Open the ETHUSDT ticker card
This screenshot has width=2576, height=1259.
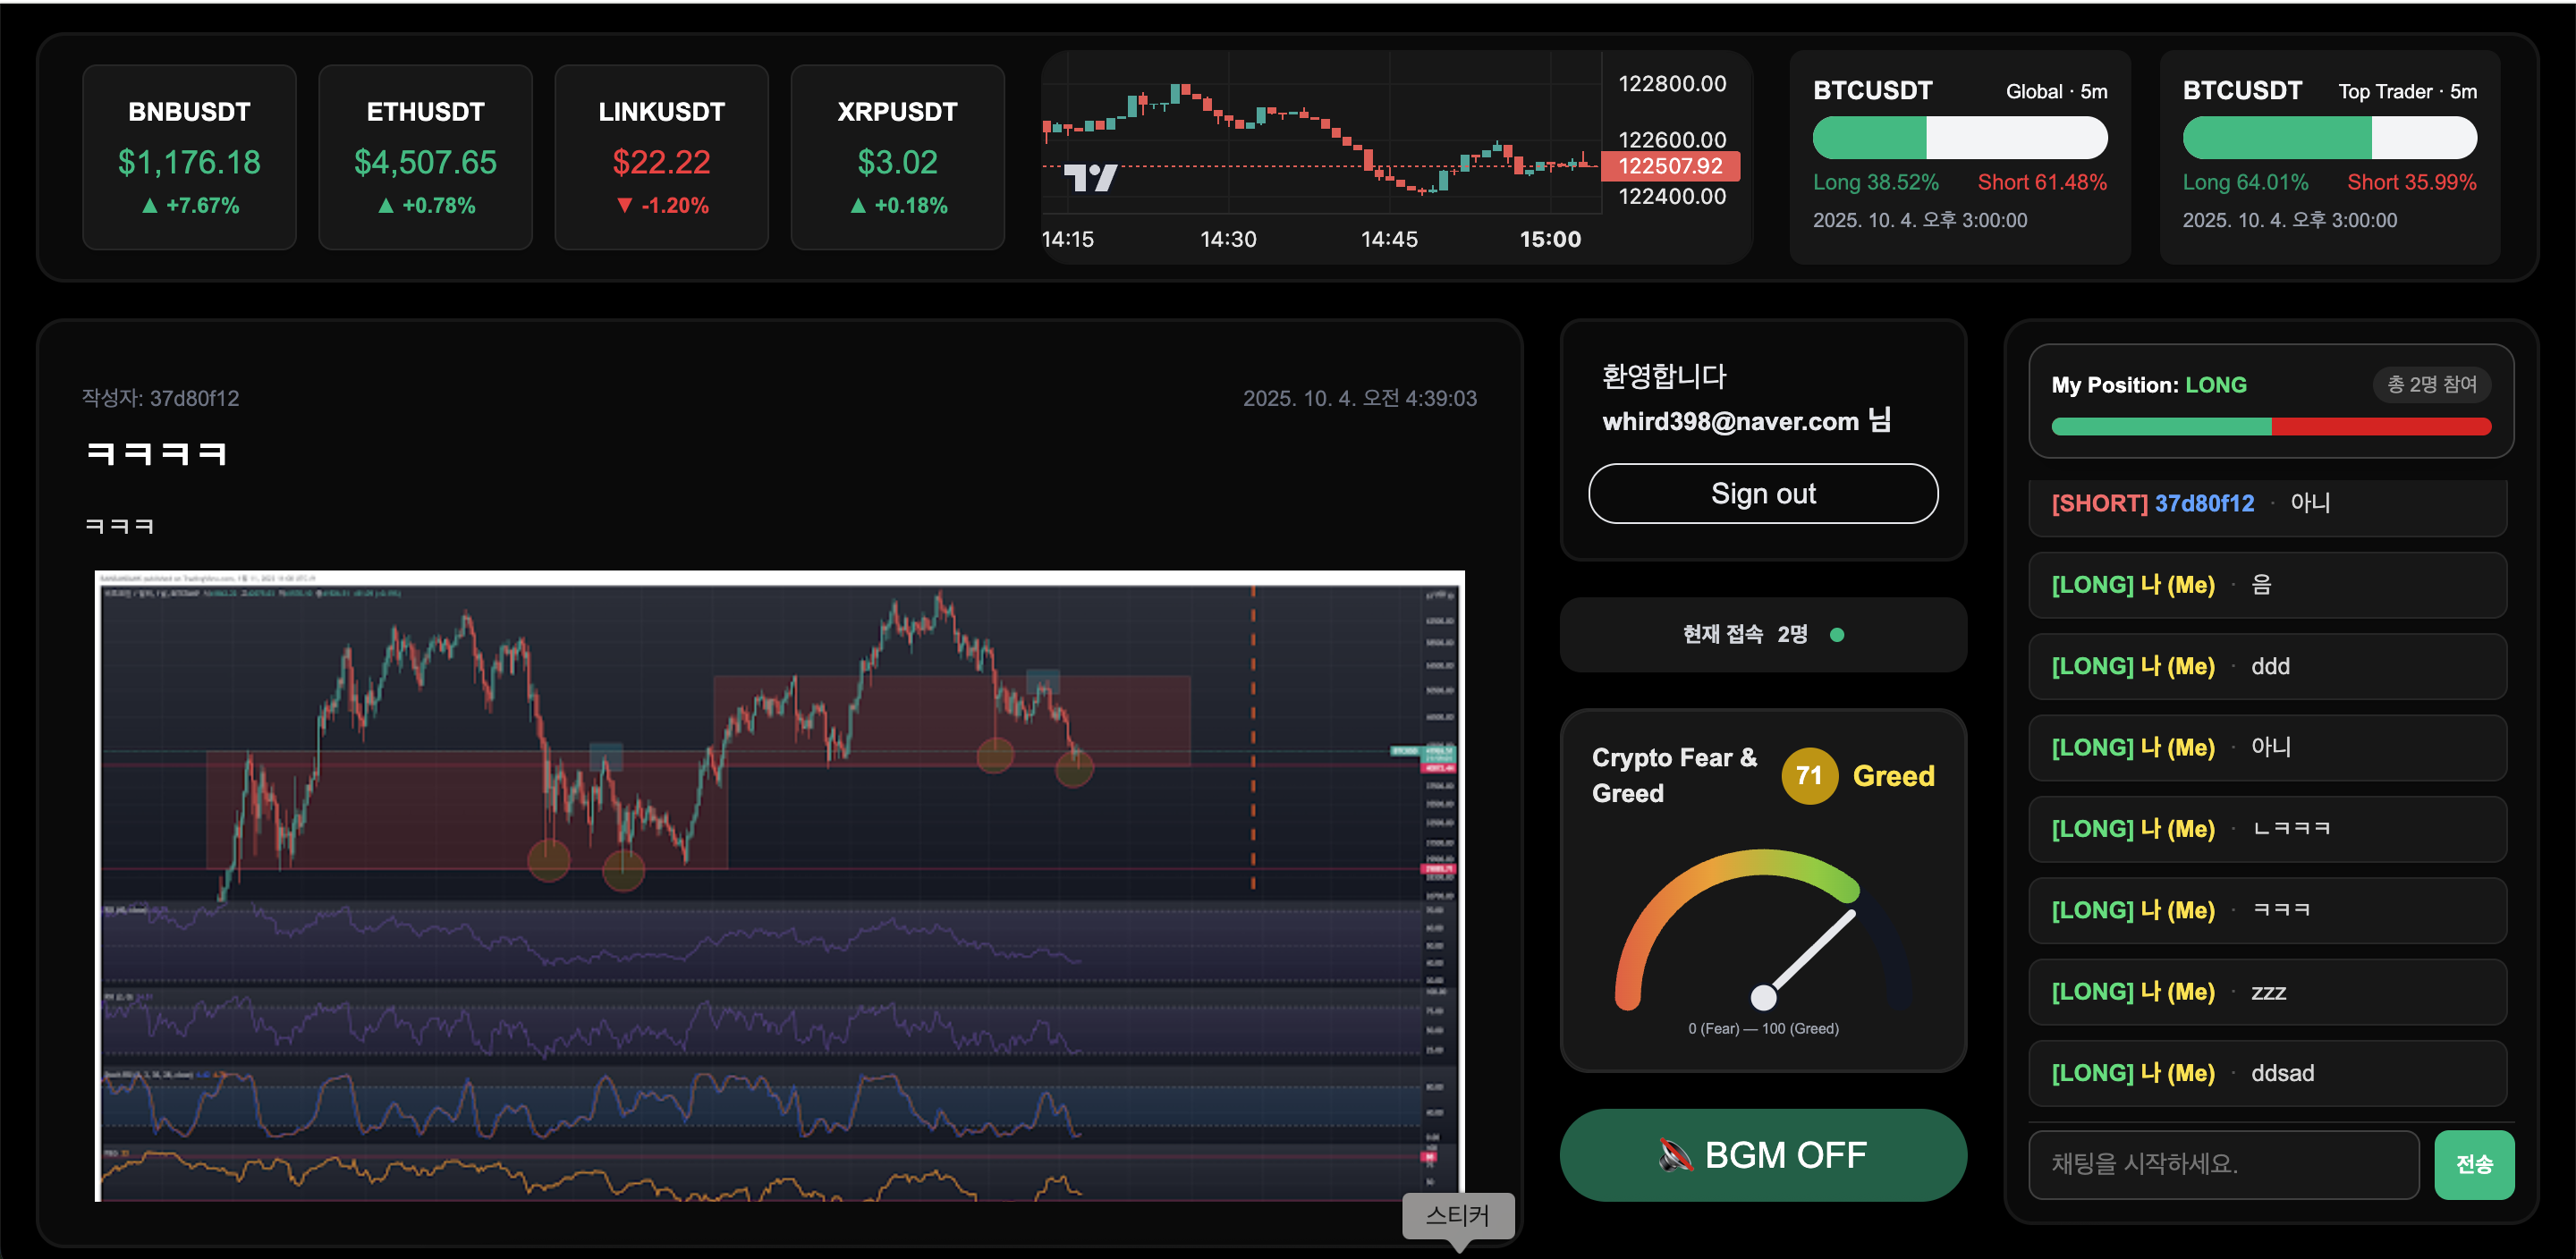(425, 157)
